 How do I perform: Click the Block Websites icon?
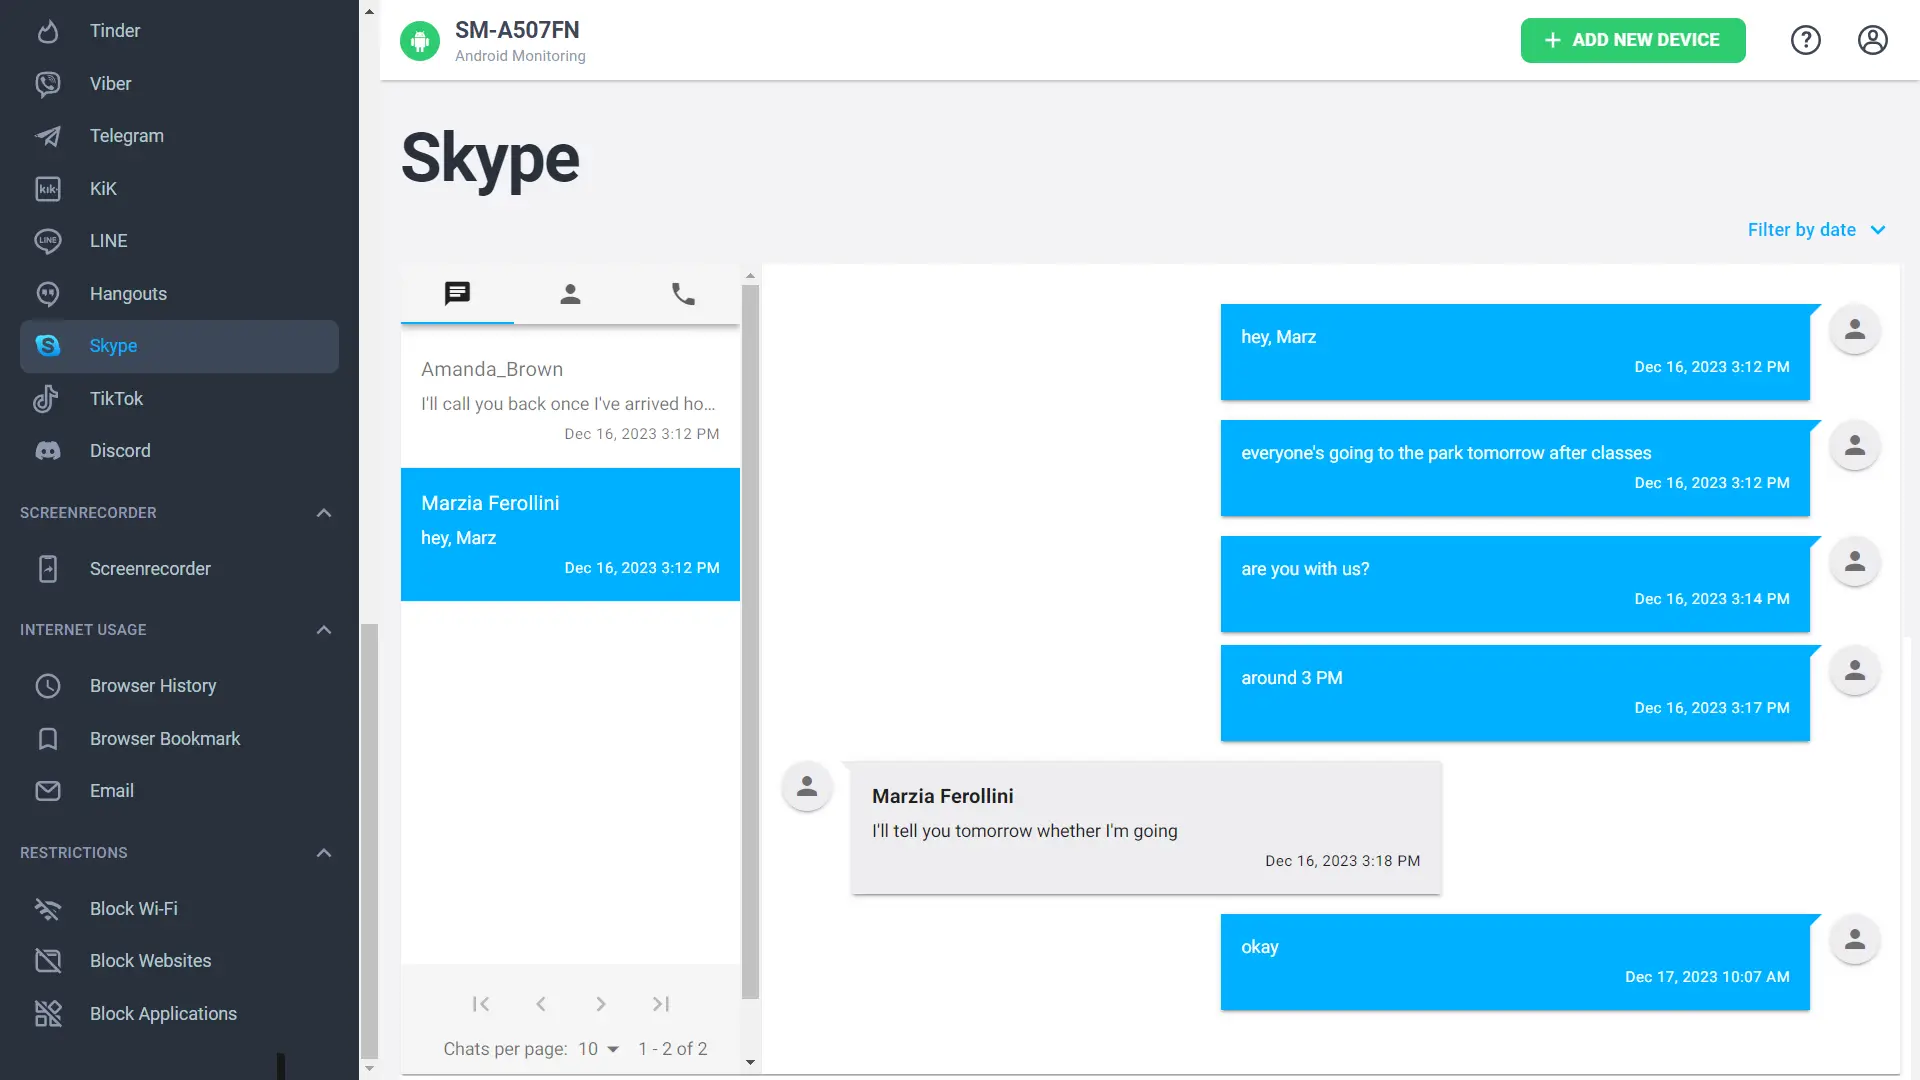(x=48, y=961)
